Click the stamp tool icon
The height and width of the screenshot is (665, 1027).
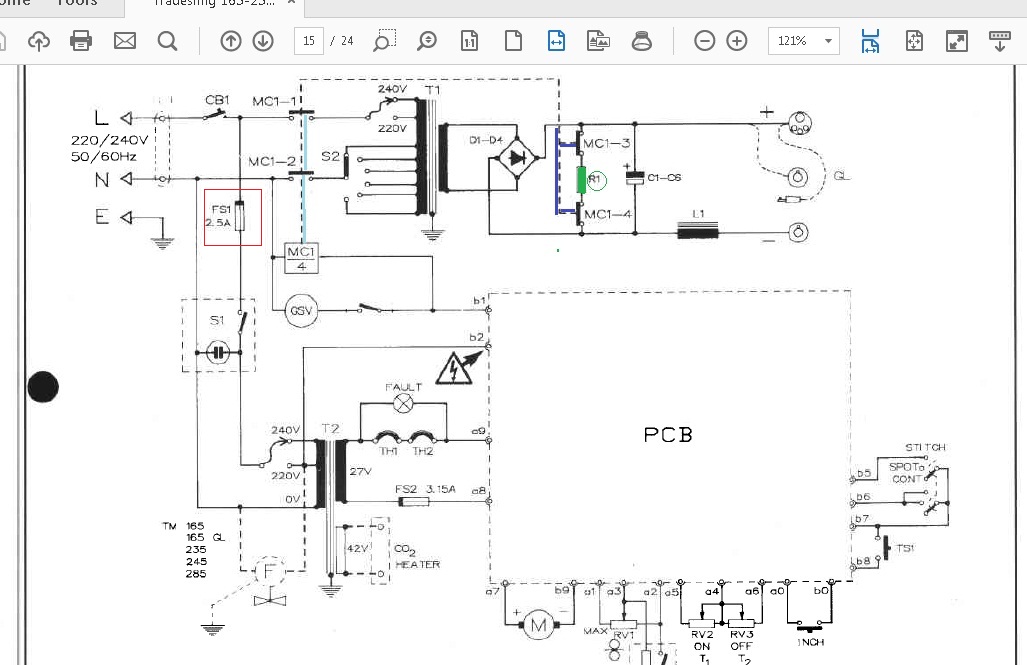point(642,41)
